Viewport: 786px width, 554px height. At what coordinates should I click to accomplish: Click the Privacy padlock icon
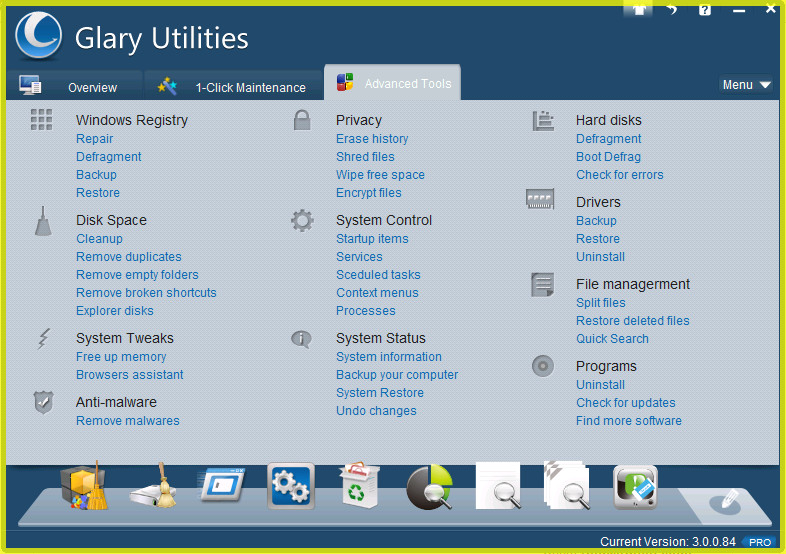[x=302, y=120]
